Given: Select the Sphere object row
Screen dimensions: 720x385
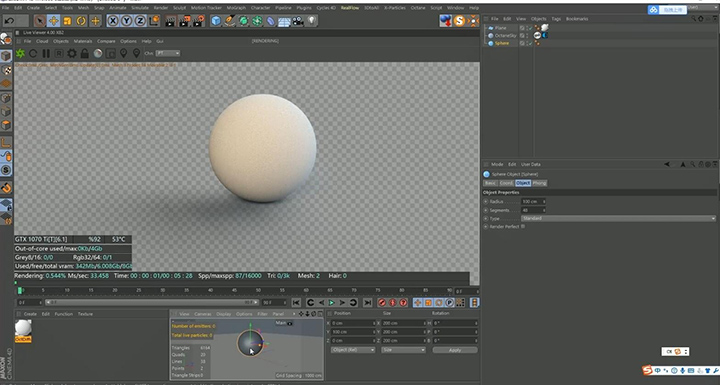Looking at the screenshot, I should [x=502, y=43].
